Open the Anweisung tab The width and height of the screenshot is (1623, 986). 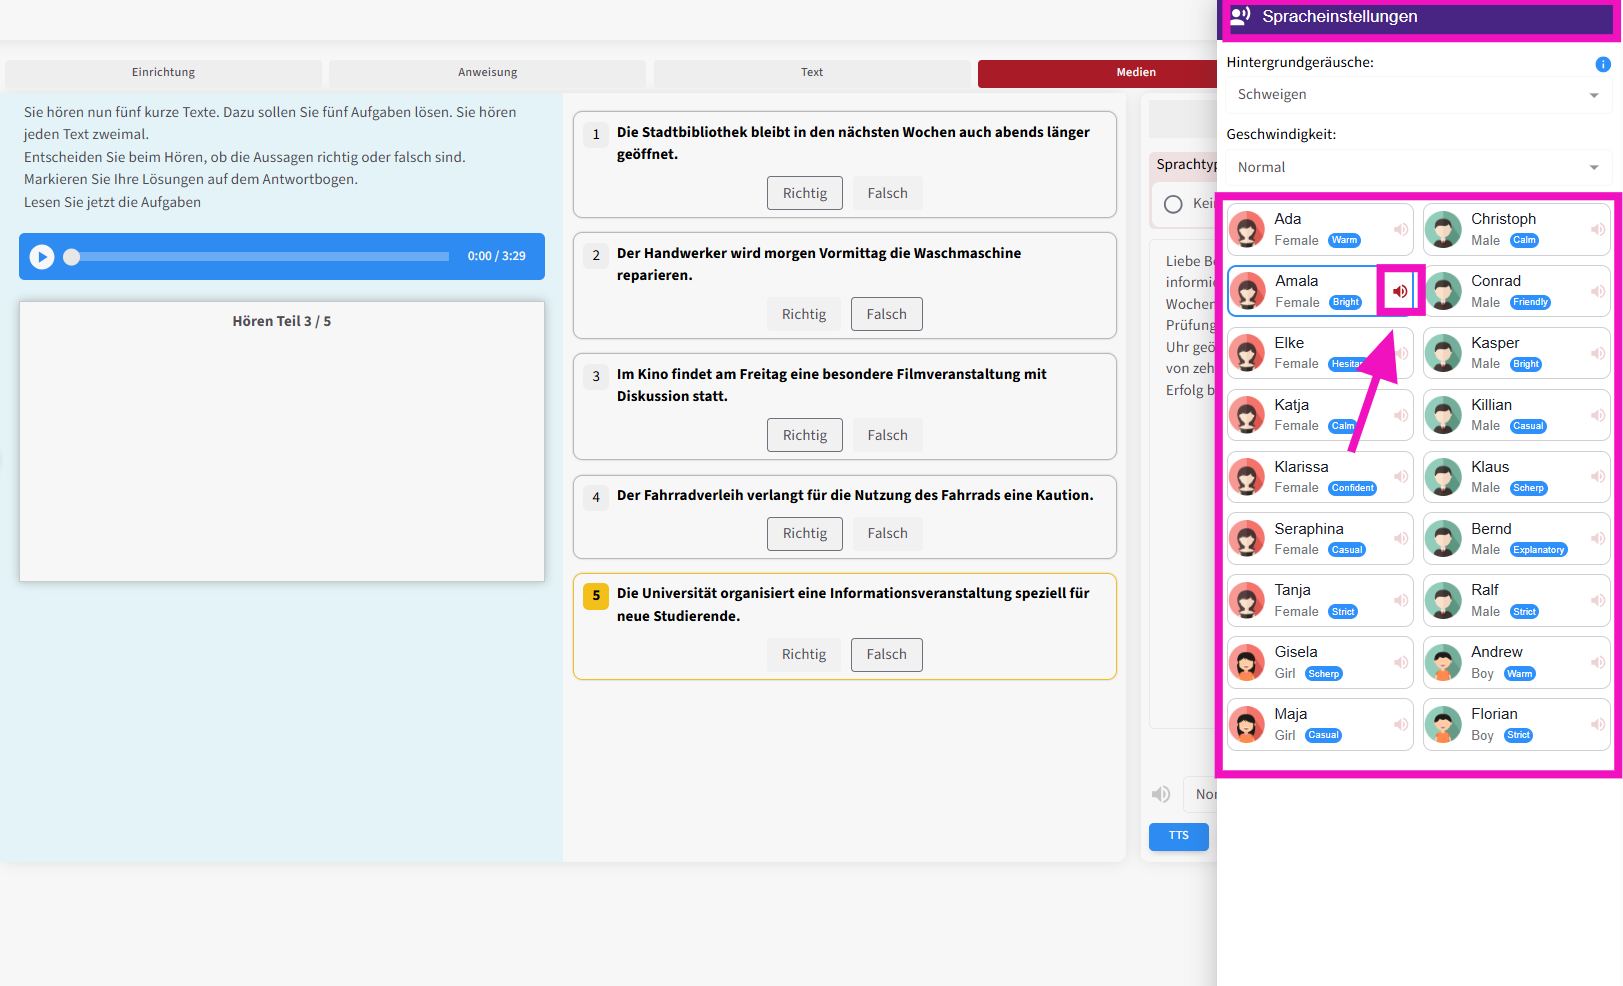[487, 73]
